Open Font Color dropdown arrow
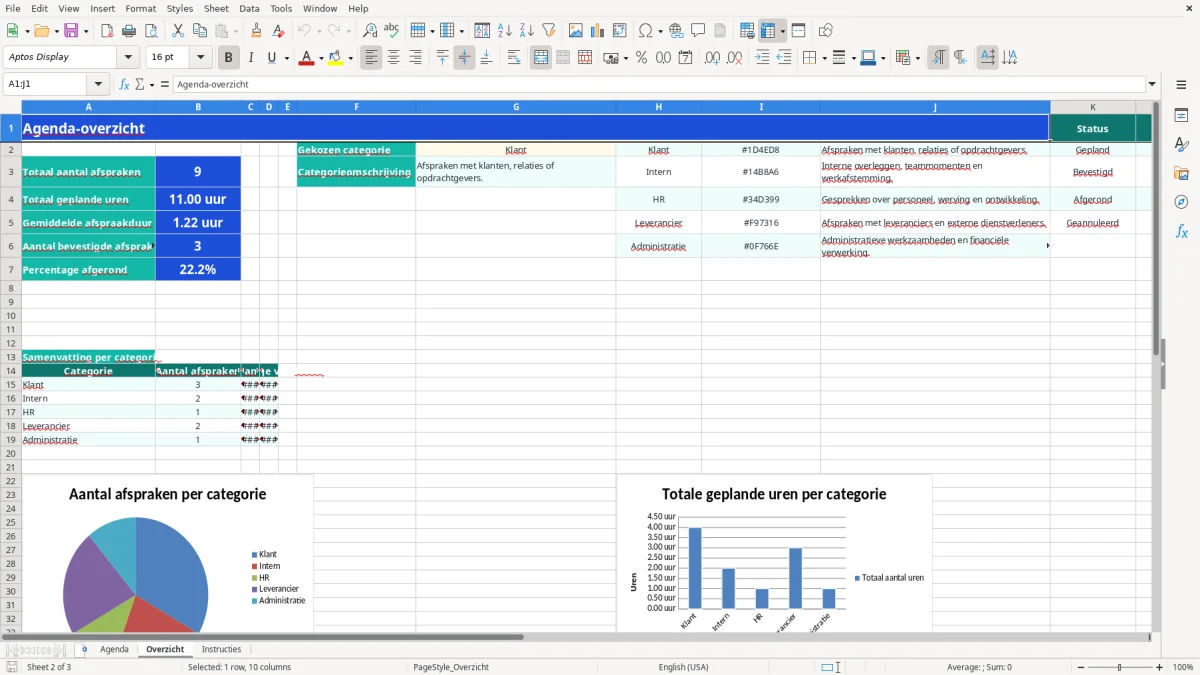 320,58
